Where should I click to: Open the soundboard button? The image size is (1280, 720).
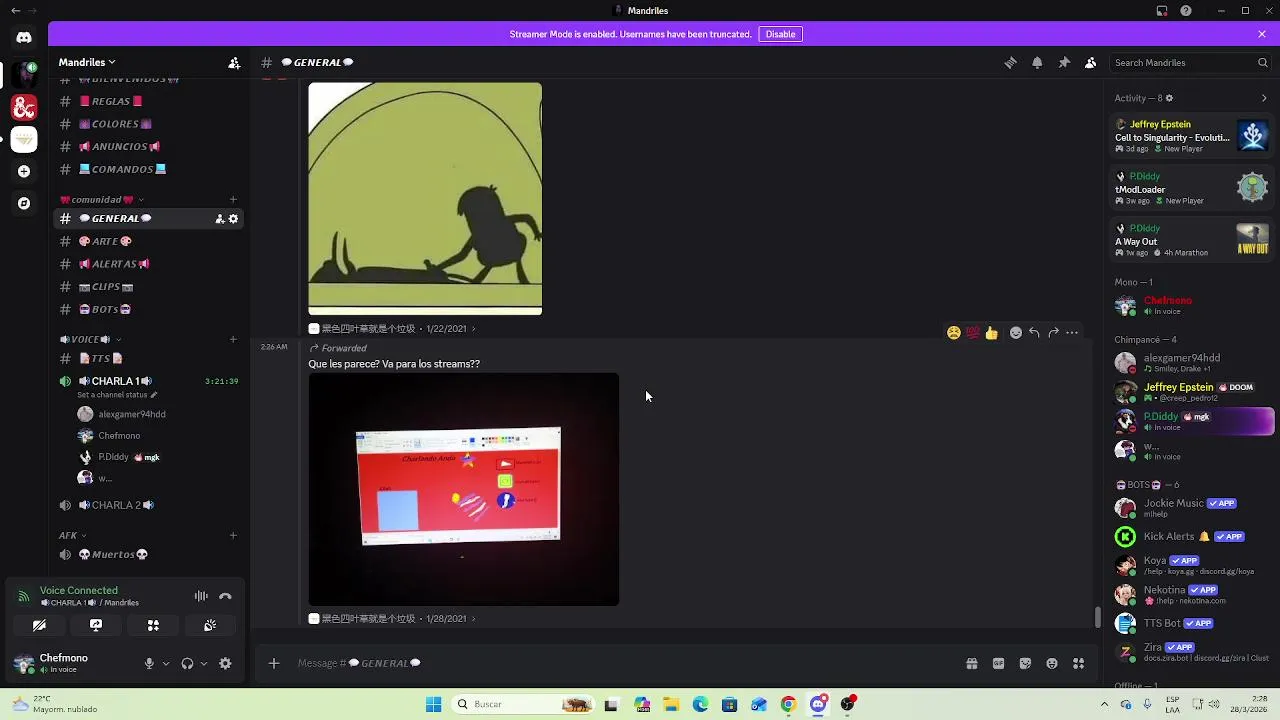[x=210, y=625]
